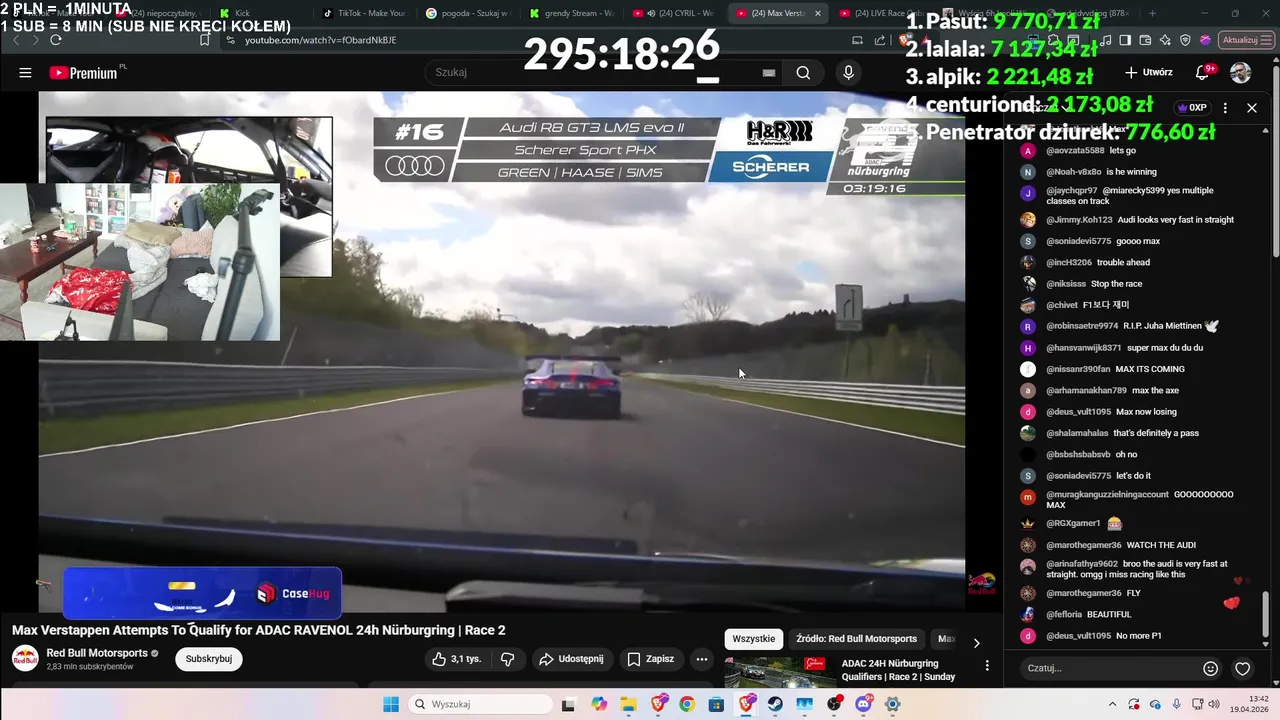
Task: Open options for ADAC 24H recommended video
Action: click(987, 666)
